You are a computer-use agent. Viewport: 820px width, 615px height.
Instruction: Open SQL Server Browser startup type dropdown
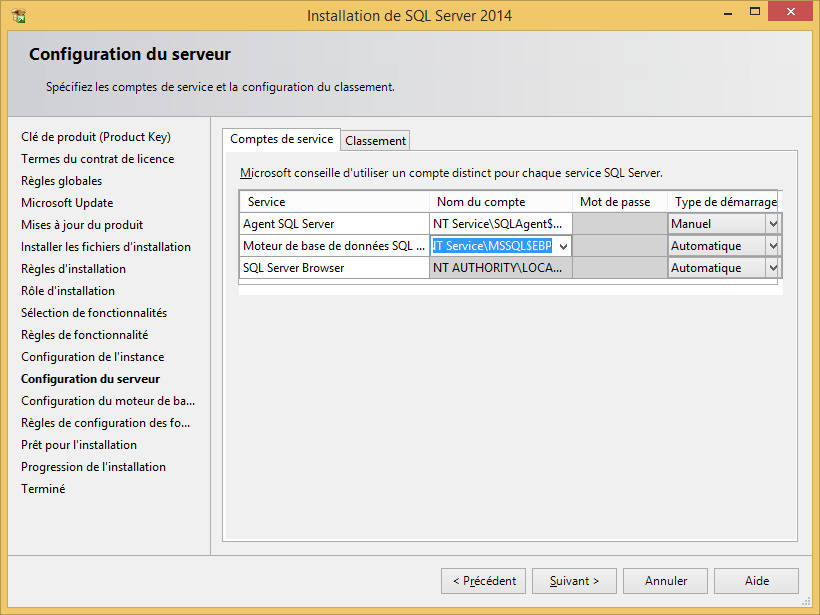point(773,268)
